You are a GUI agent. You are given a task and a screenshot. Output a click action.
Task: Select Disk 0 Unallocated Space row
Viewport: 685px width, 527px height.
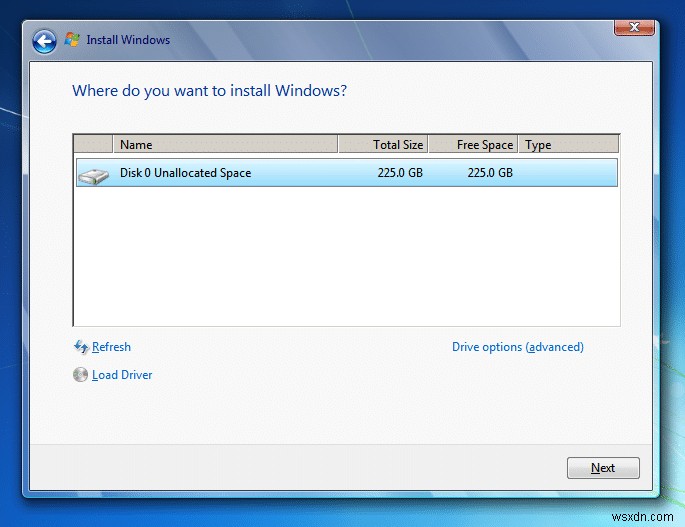pos(347,173)
